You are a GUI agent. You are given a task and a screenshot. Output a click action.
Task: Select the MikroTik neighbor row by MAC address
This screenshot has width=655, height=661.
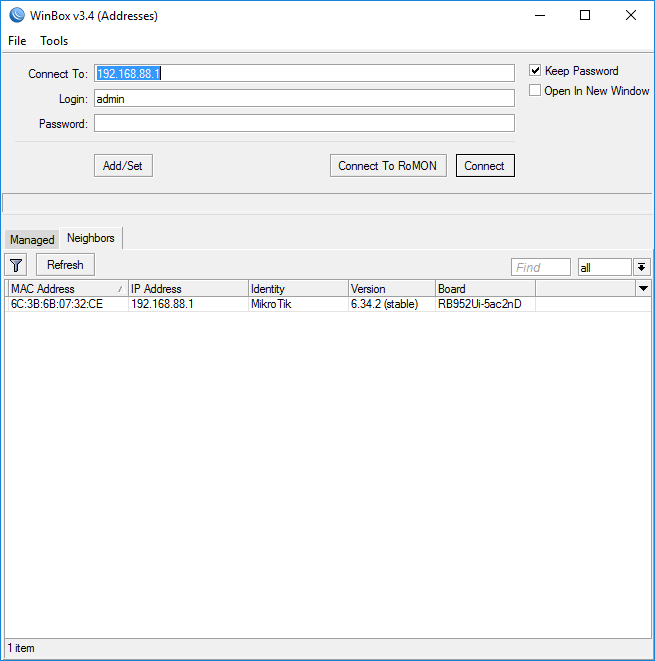[57, 304]
